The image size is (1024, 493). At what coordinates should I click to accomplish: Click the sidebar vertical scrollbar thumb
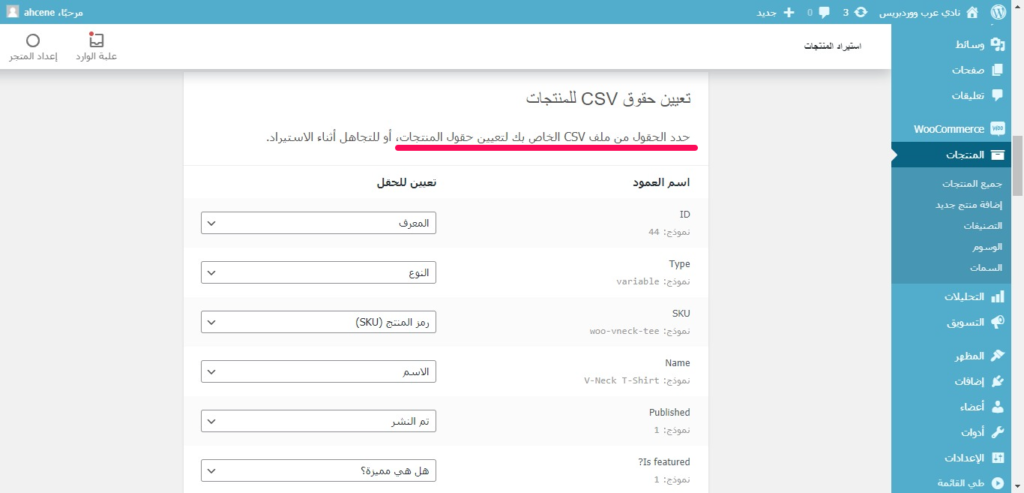click(x=1017, y=166)
